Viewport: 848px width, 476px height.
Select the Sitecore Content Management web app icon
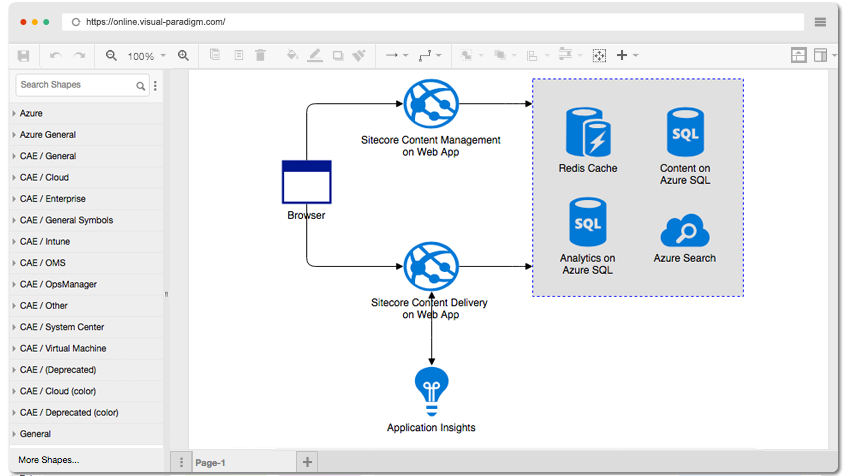[431, 103]
